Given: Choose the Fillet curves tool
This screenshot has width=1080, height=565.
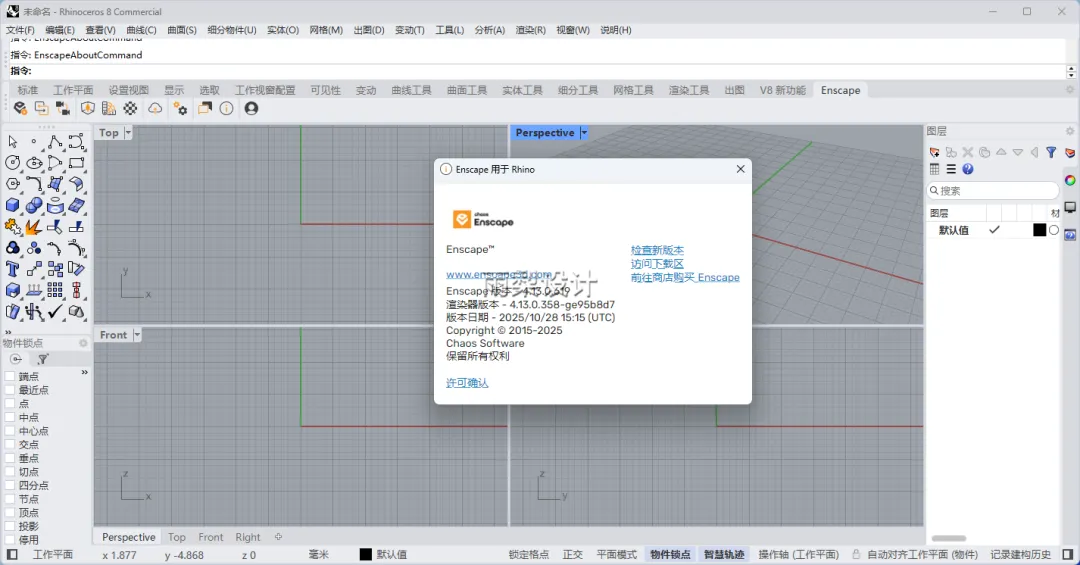Looking at the screenshot, I should point(34,184).
